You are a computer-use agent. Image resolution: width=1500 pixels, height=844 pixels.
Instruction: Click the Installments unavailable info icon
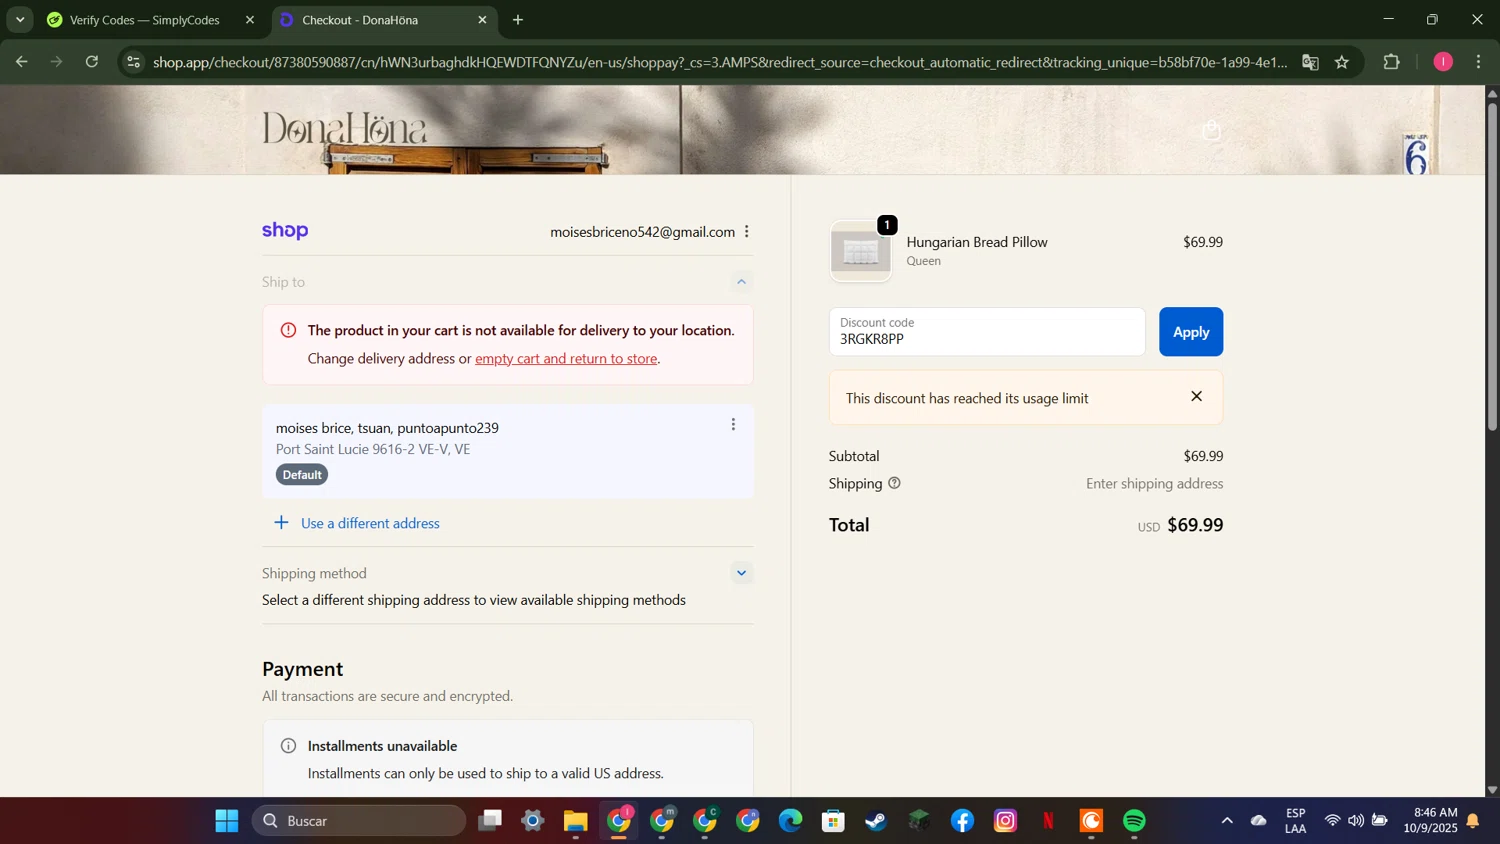coord(288,746)
